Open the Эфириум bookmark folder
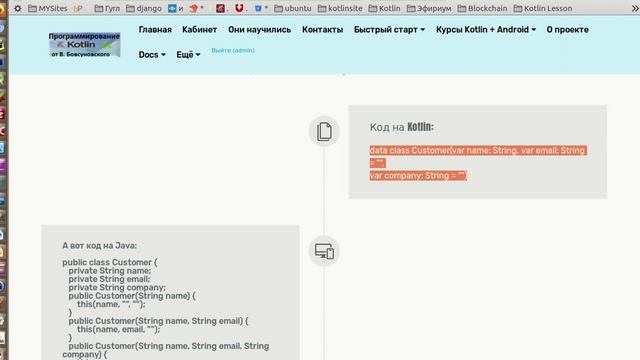Screen dimensions: 640x360 tap(429, 8)
